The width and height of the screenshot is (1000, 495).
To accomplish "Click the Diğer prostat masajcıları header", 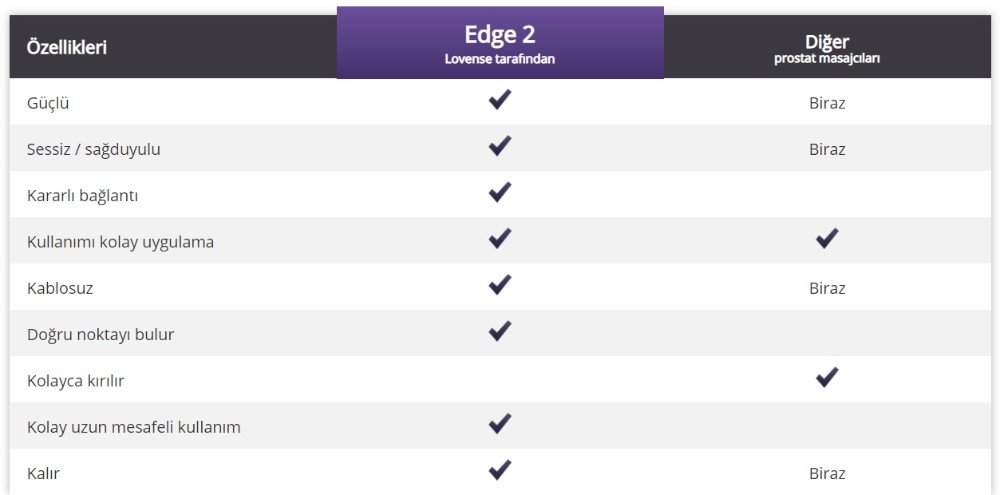I will (x=827, y=48).
